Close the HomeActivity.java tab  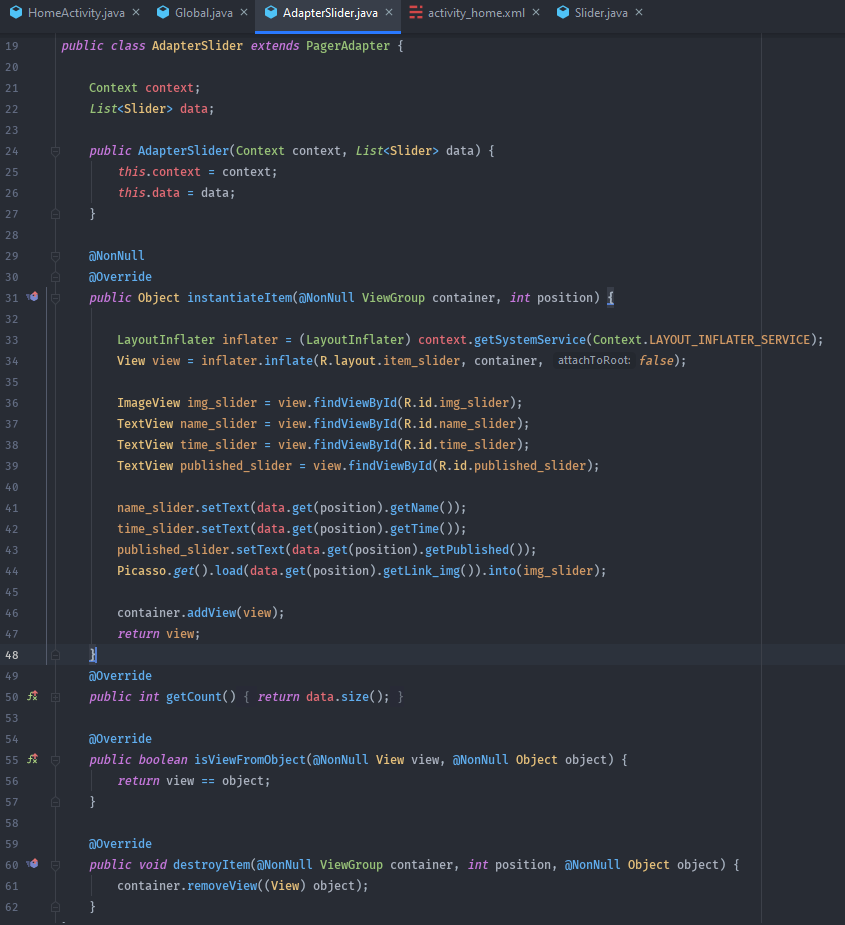tap(136, 12)
